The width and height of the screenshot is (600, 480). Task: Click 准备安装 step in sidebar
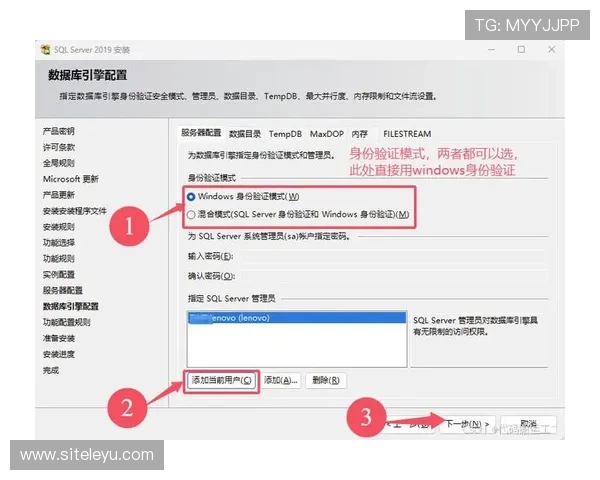[x=59, y=338]
